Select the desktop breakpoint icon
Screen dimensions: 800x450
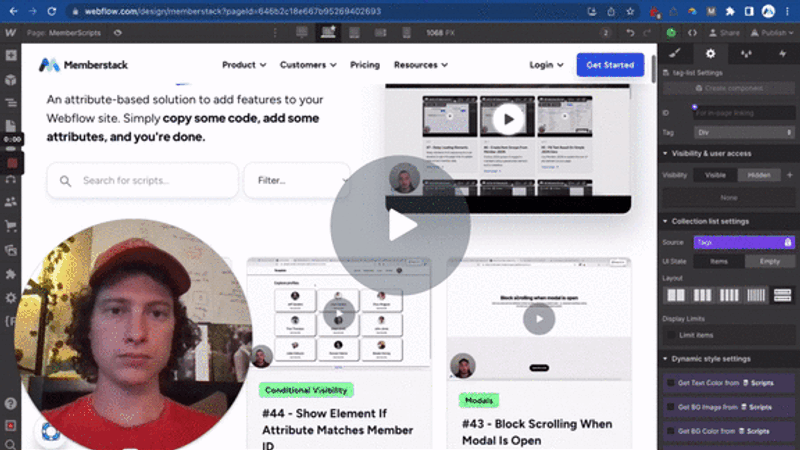click(x=302, y=33)
